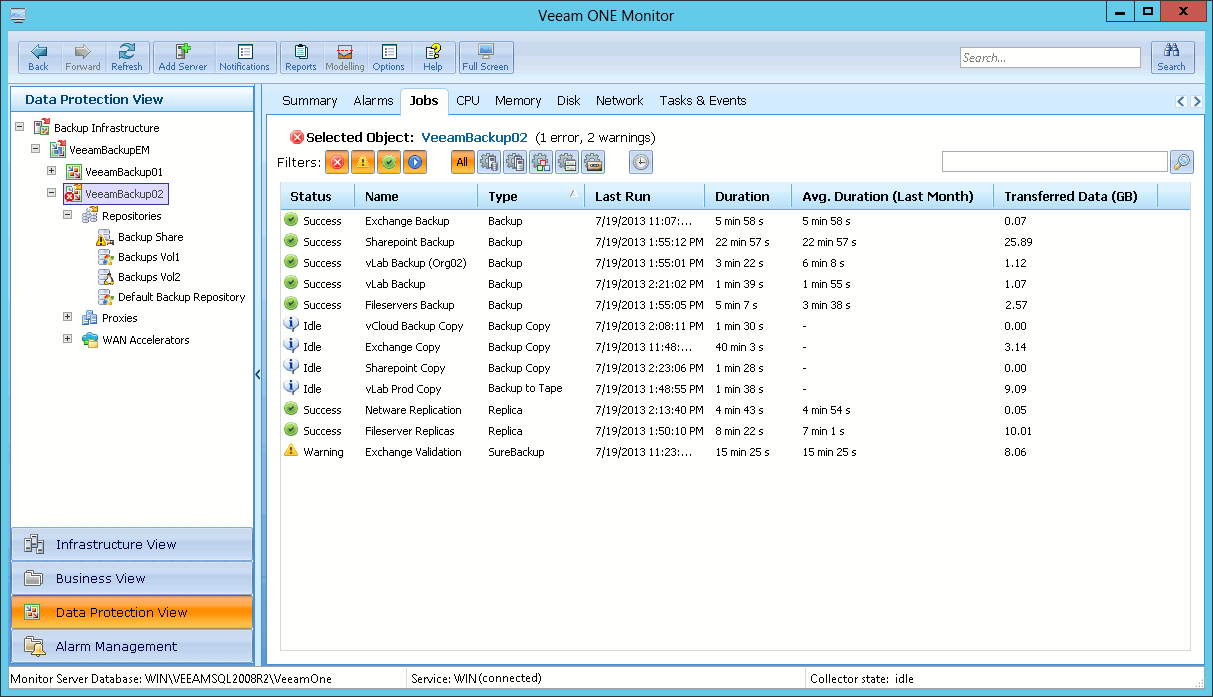Image resolution: width=1213 pixels, height=697 pixels.
Task: Collapse the Repositories tree node
Action: point(68,215)
